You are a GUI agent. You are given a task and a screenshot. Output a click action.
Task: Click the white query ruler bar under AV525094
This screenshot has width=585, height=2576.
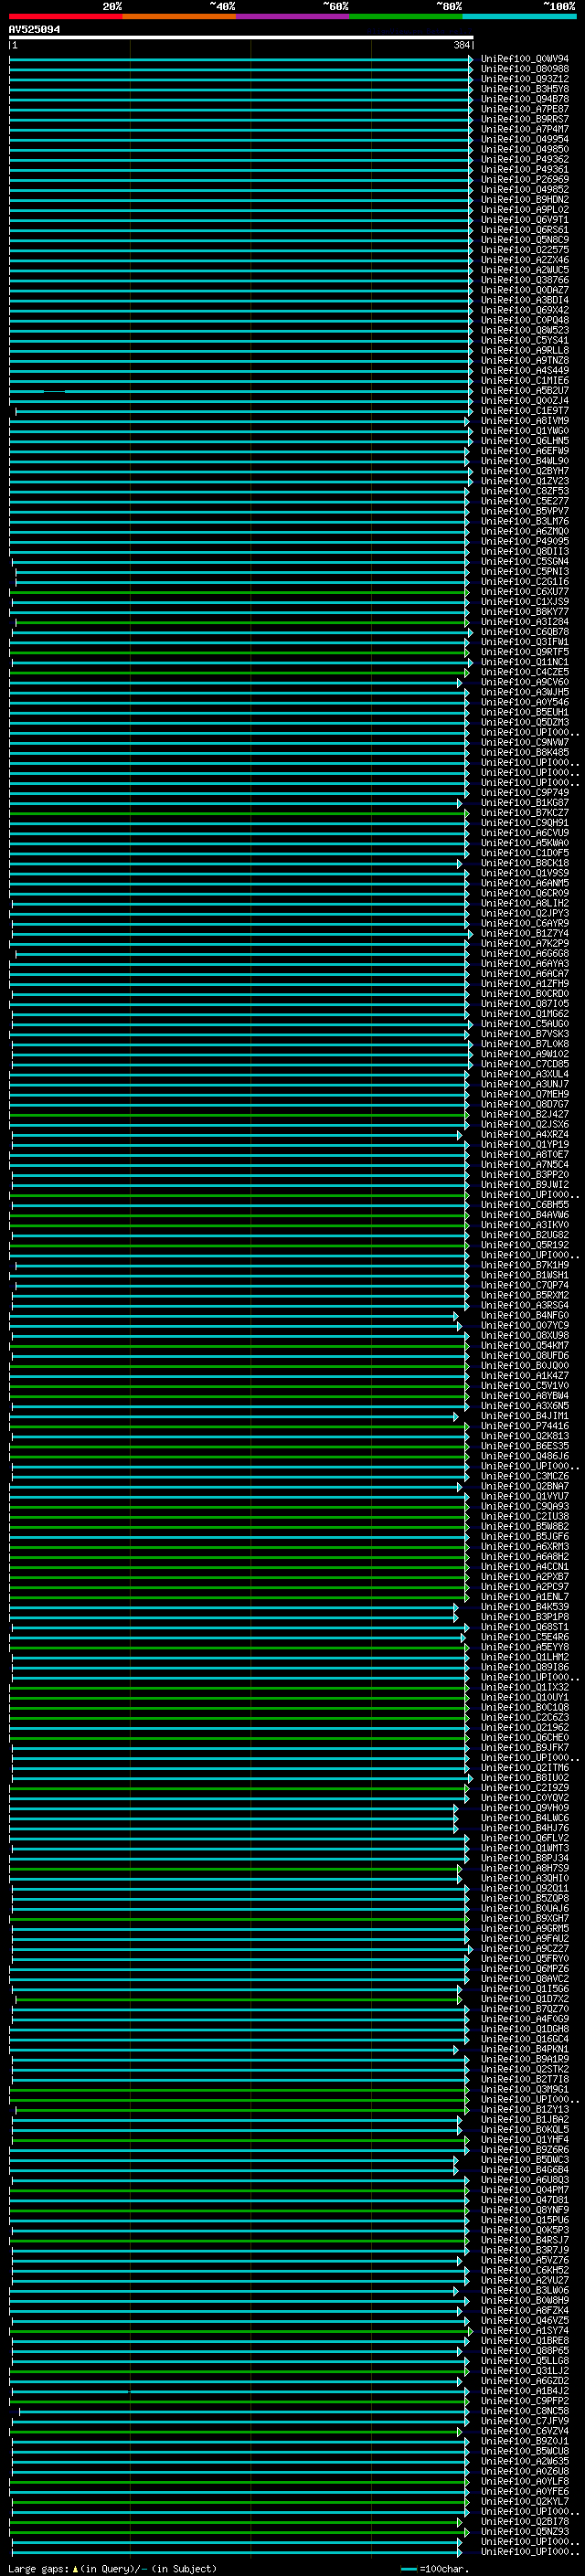(x=241, y=38)
